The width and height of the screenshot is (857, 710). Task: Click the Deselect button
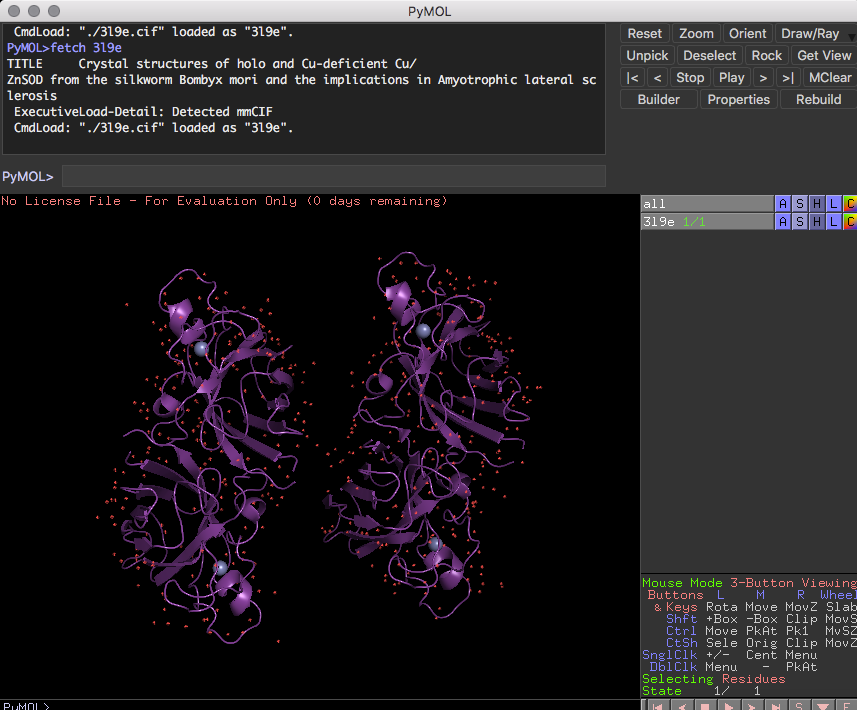pyautogui.click(x=709, y=55)
